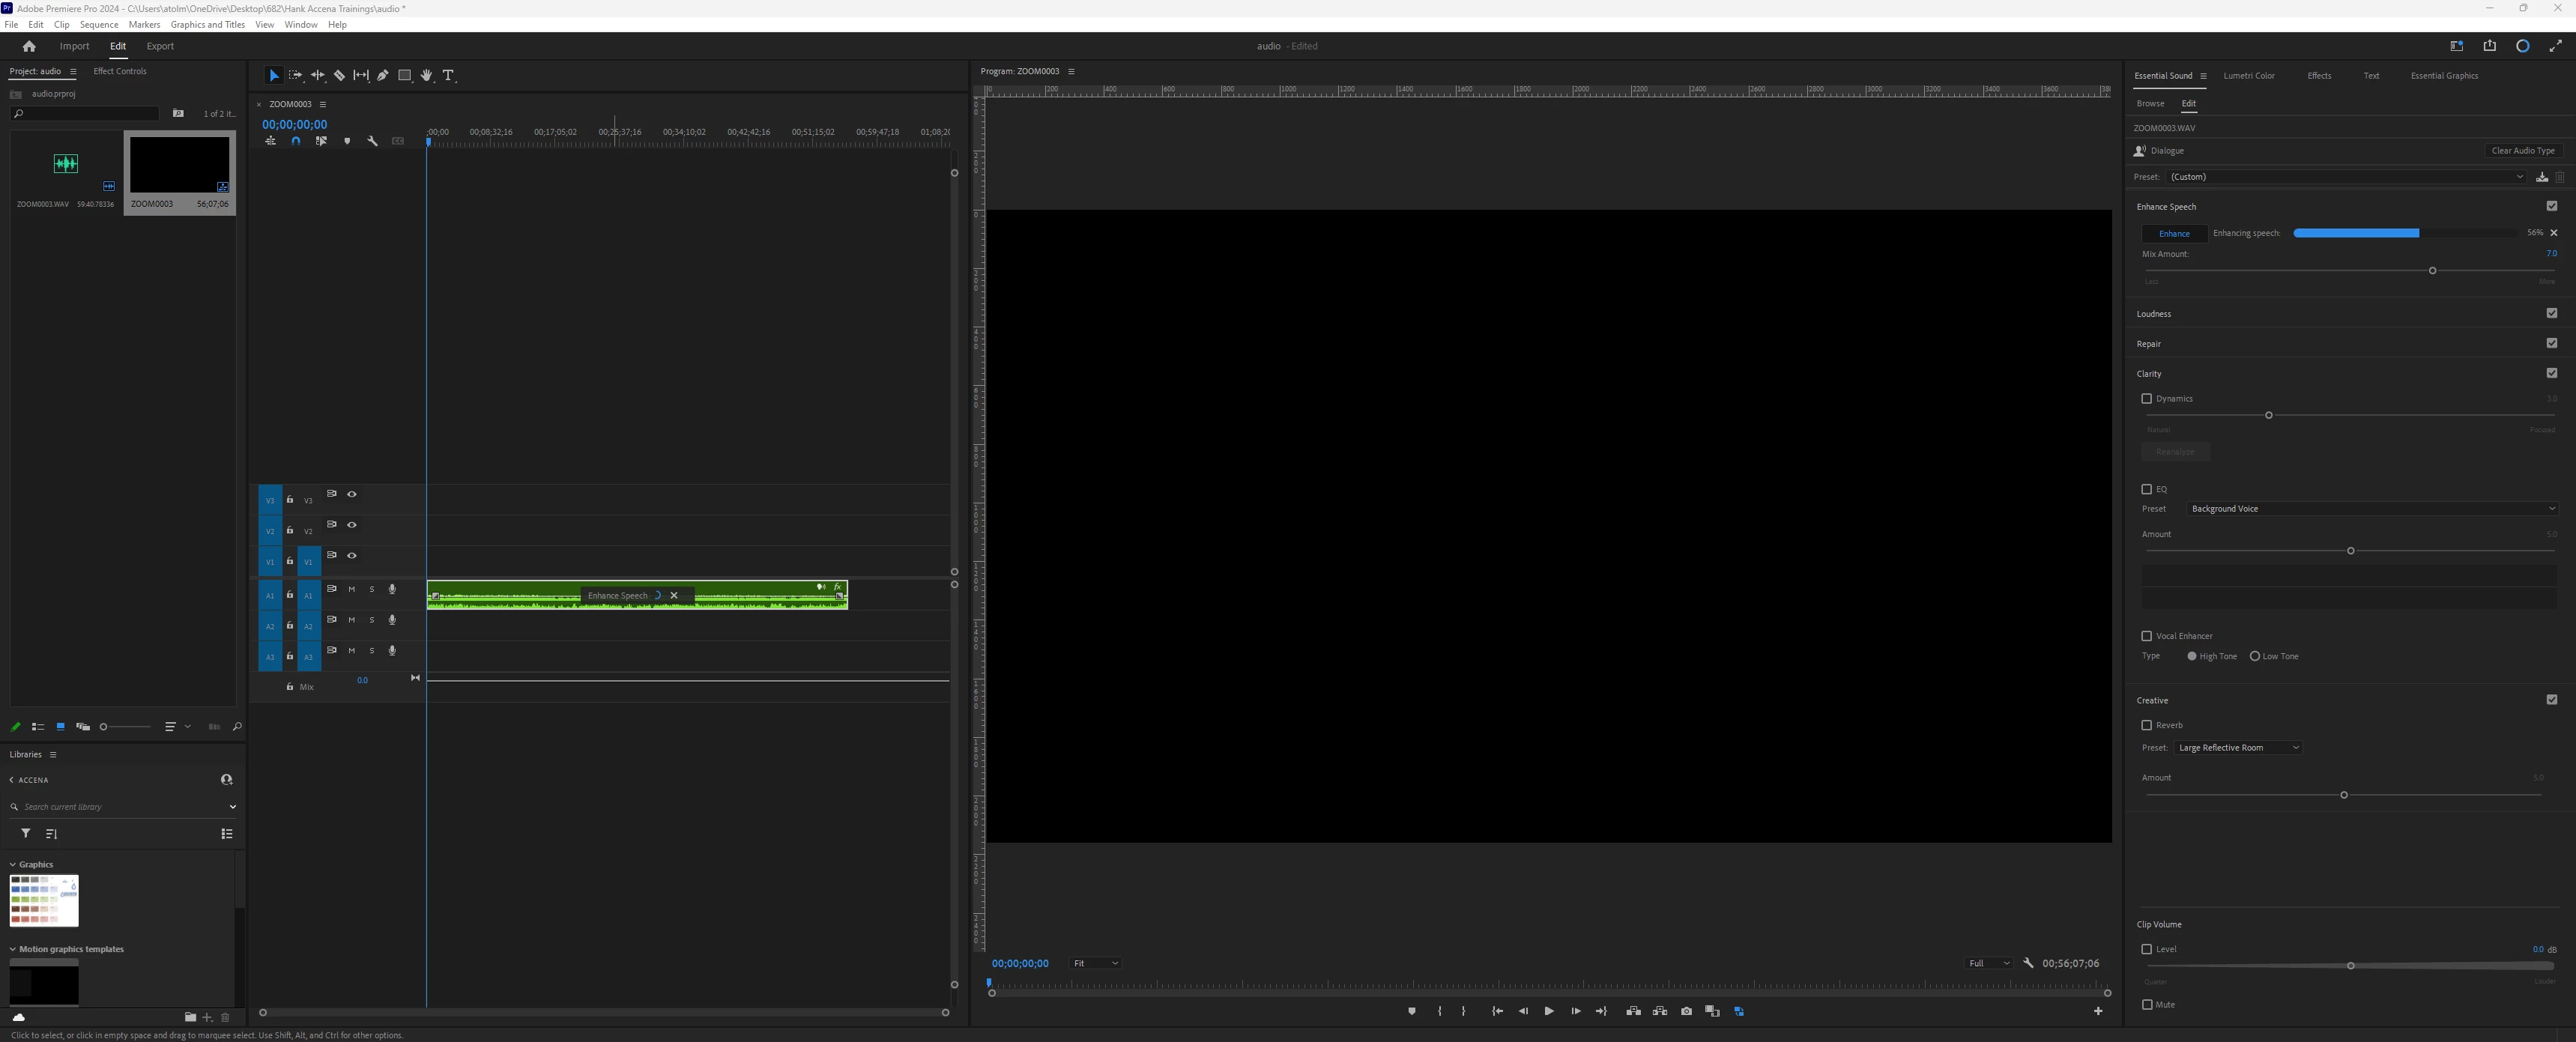Open the Fit zoom level dropdown
The image size is (2576, 1042).
[x=1095, y=963]
